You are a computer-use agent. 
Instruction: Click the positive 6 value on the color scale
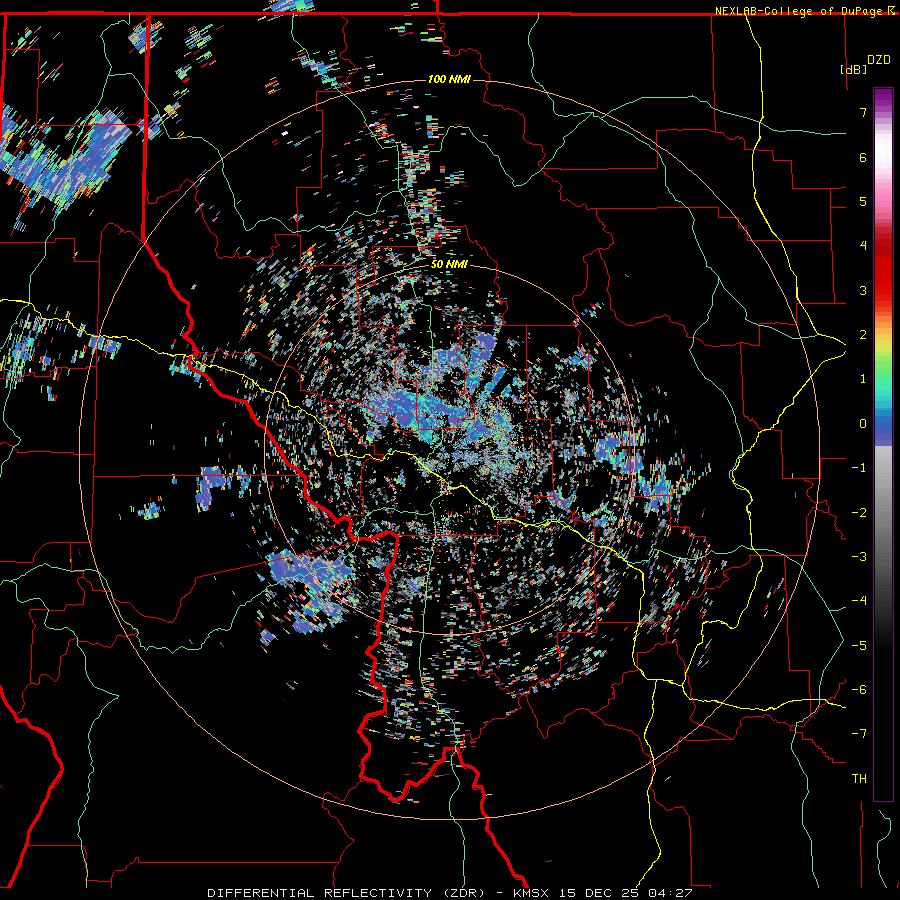click(863, 157)
